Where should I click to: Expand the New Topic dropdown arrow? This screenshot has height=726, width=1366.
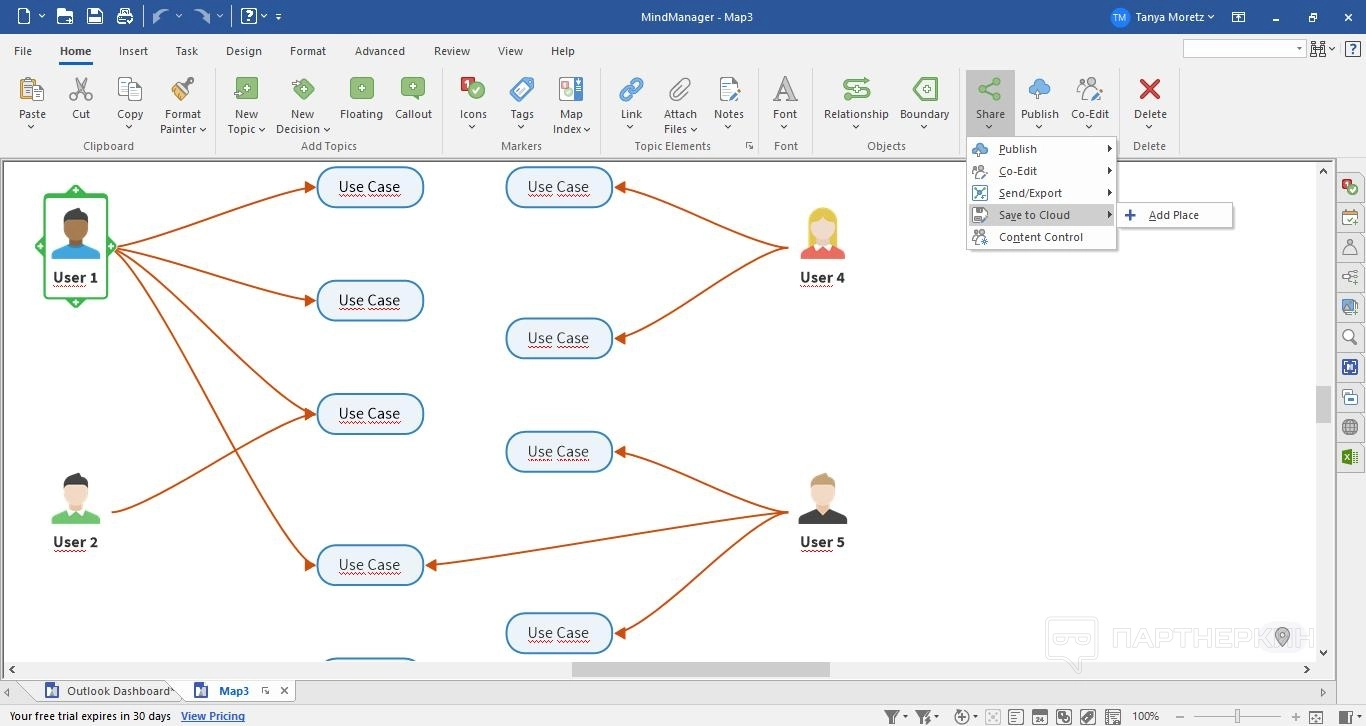261,130
